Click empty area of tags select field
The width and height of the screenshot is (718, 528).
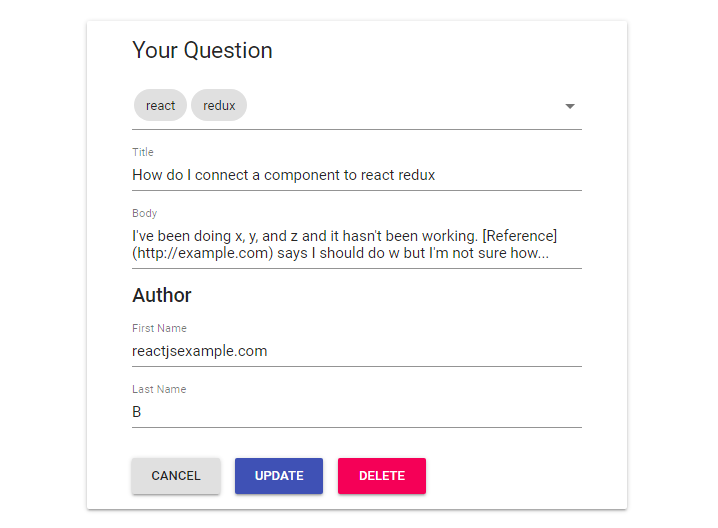pos(400,106)
